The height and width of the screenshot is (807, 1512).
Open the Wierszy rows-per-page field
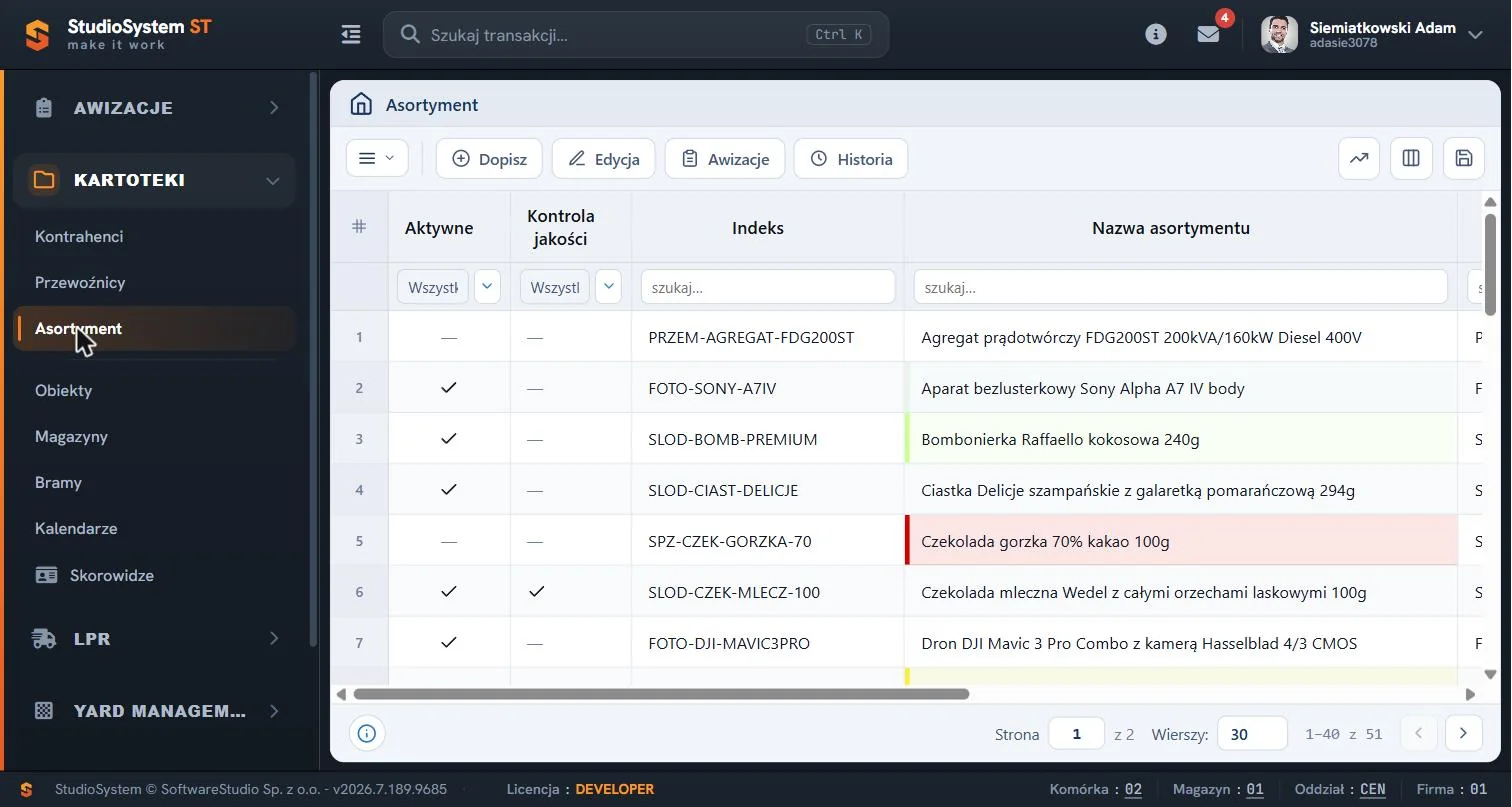(x=1252, y=734)
